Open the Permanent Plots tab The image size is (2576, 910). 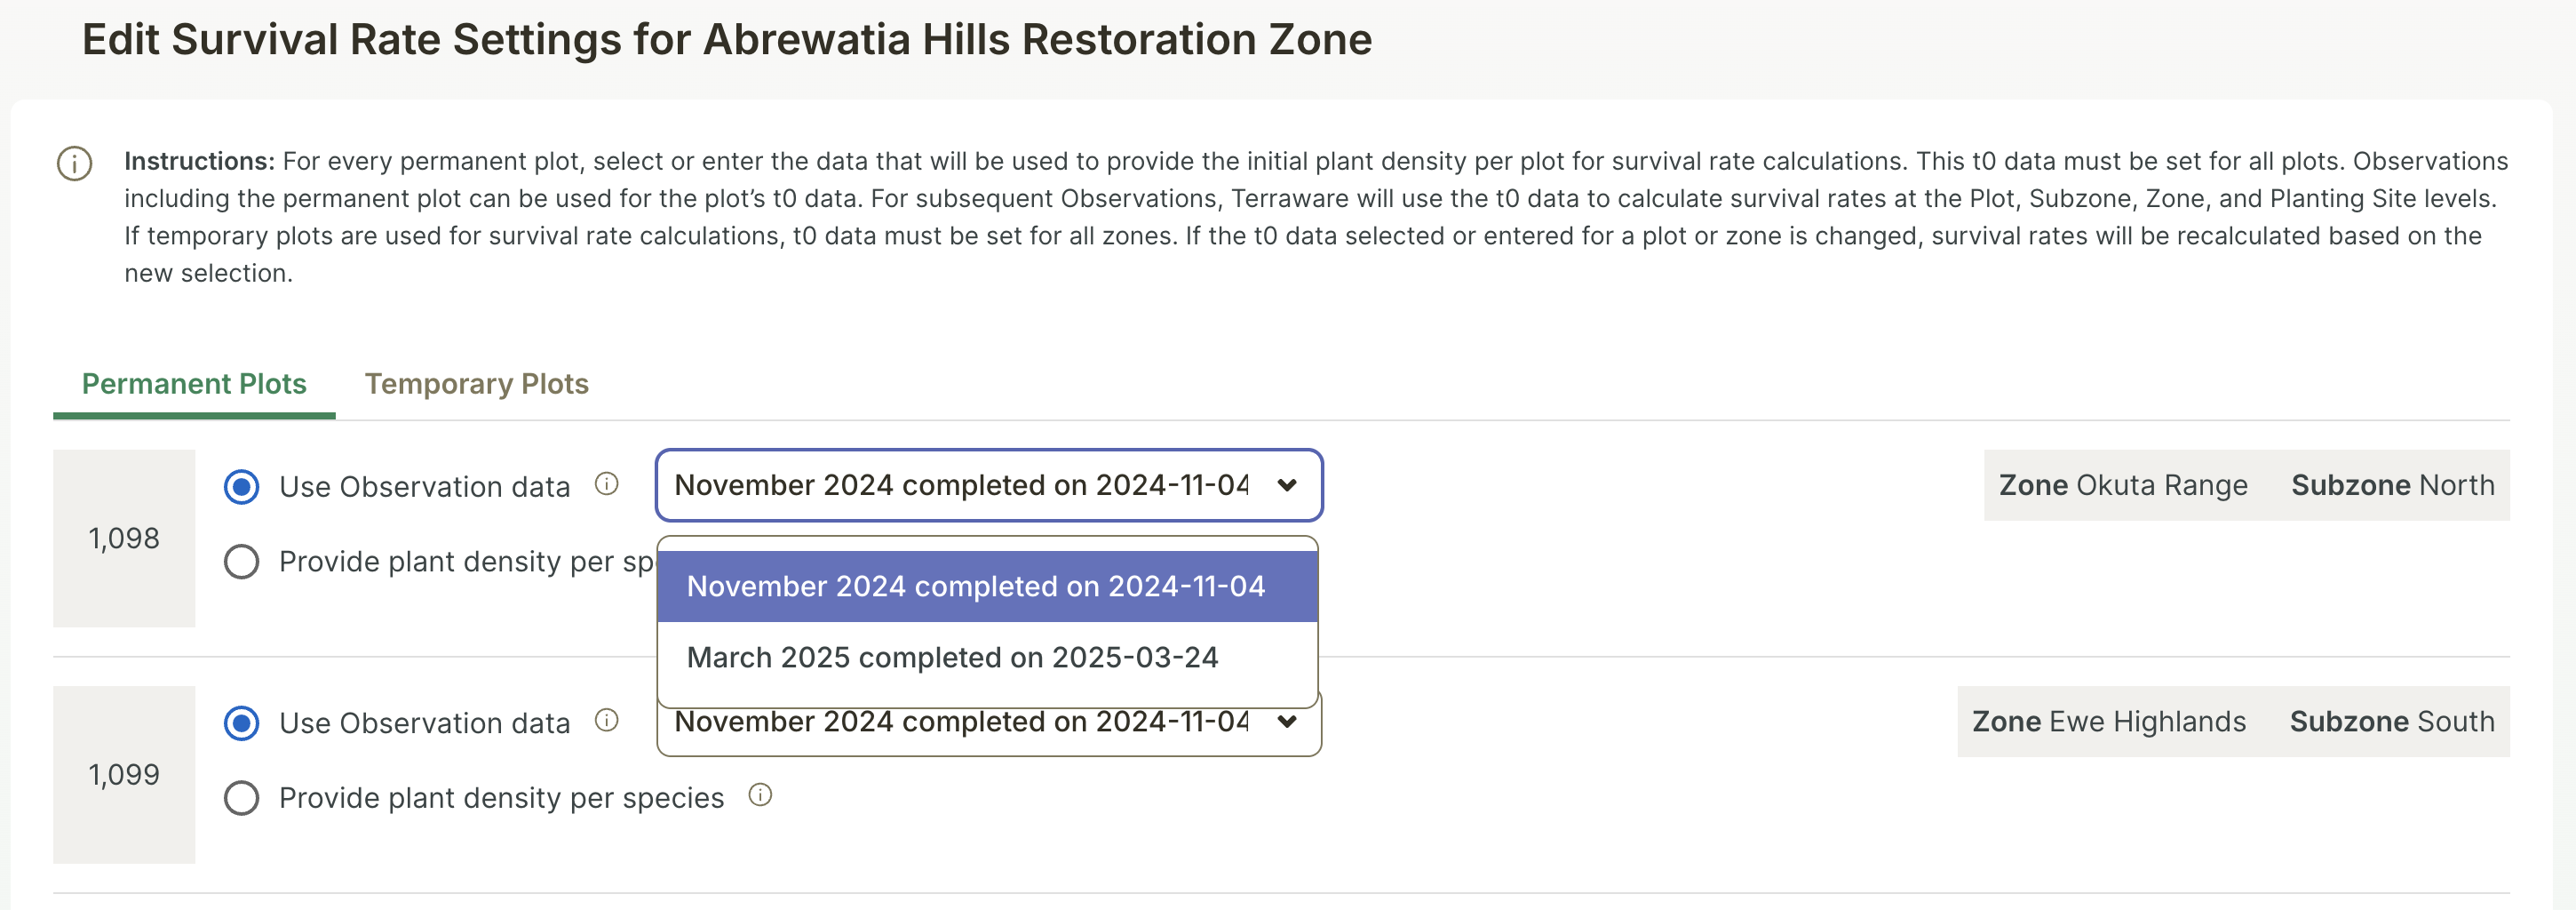tap(194, 384)
